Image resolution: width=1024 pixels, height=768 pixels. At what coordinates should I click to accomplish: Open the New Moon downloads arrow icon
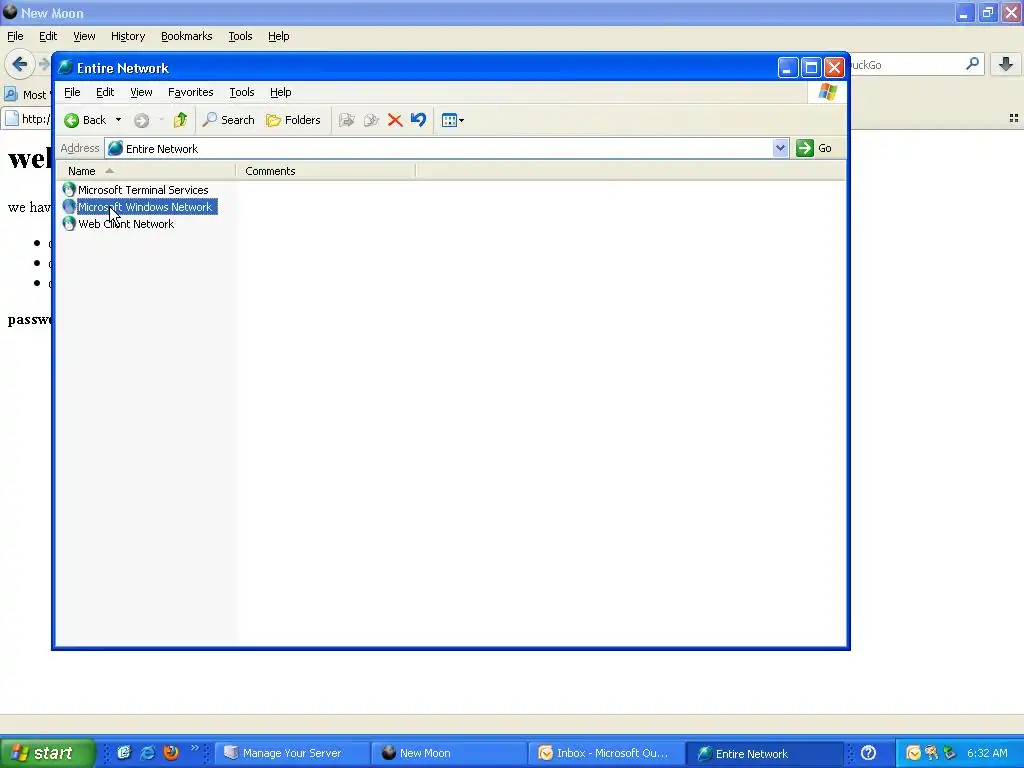click(x=1006, y=64)
